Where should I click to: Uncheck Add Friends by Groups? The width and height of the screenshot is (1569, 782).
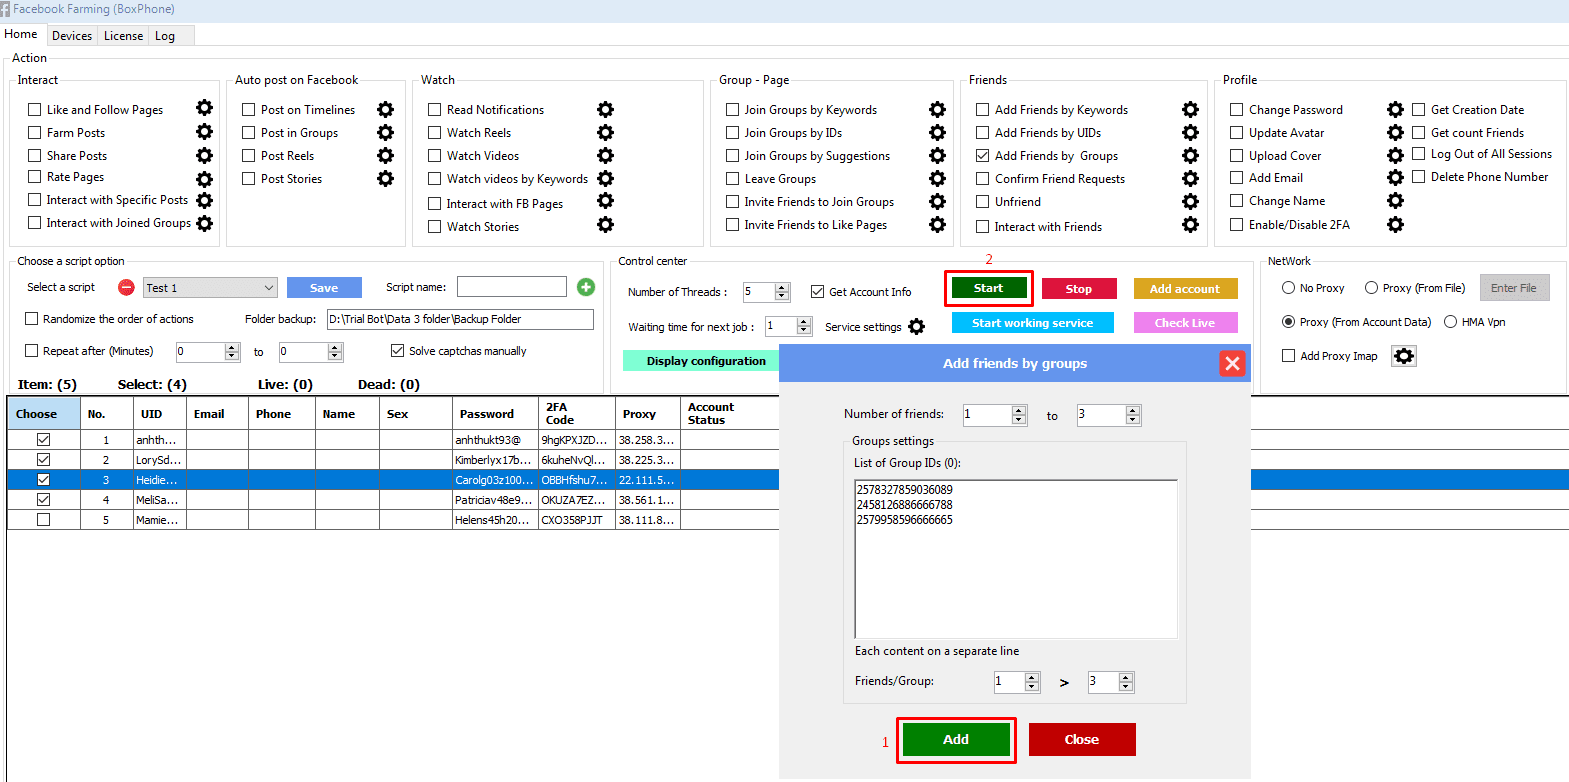click(x=983, y=155)
